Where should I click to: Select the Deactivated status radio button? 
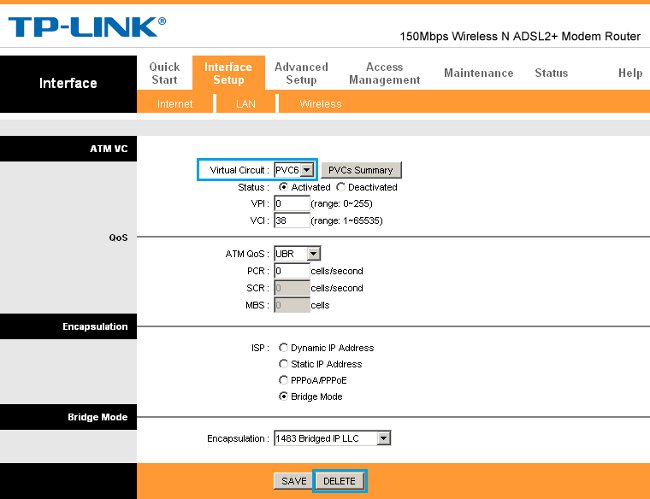341,187
